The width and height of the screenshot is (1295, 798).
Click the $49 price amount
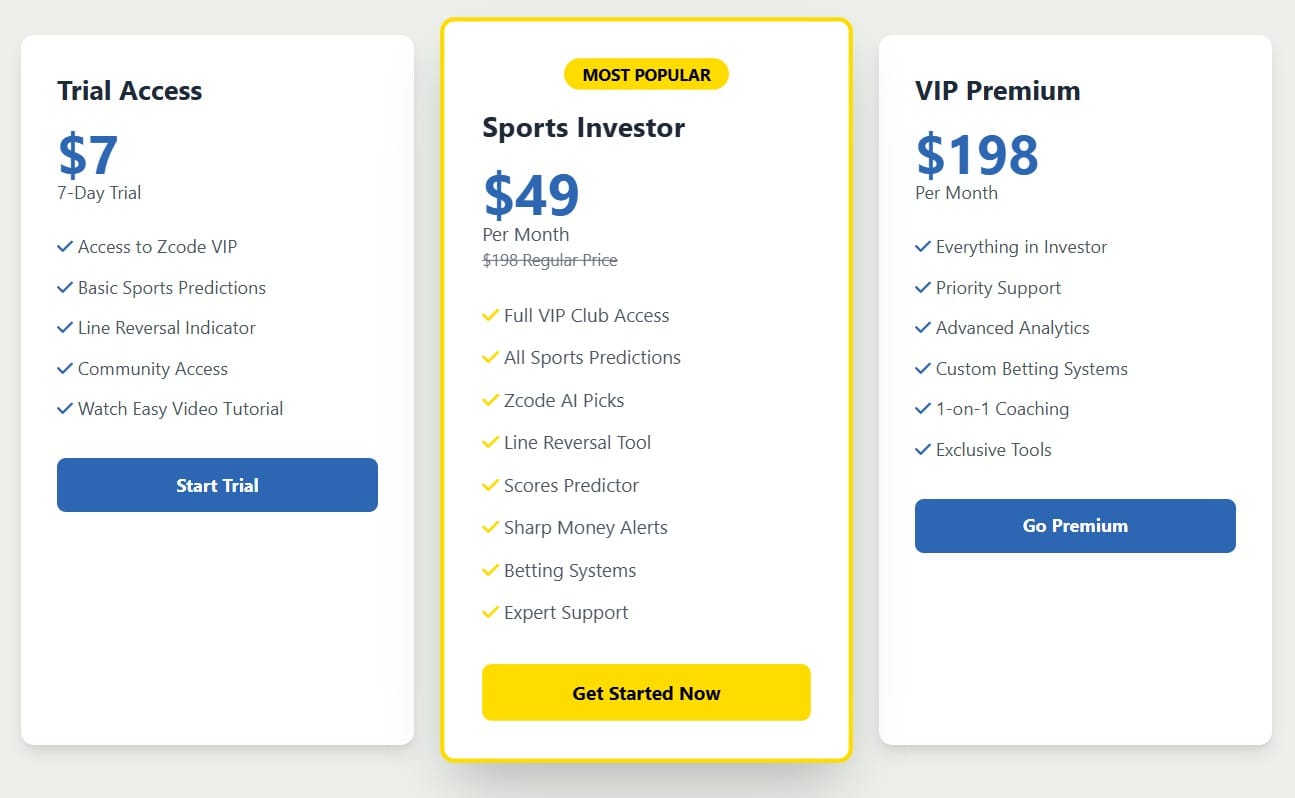[x=531, y=195]
